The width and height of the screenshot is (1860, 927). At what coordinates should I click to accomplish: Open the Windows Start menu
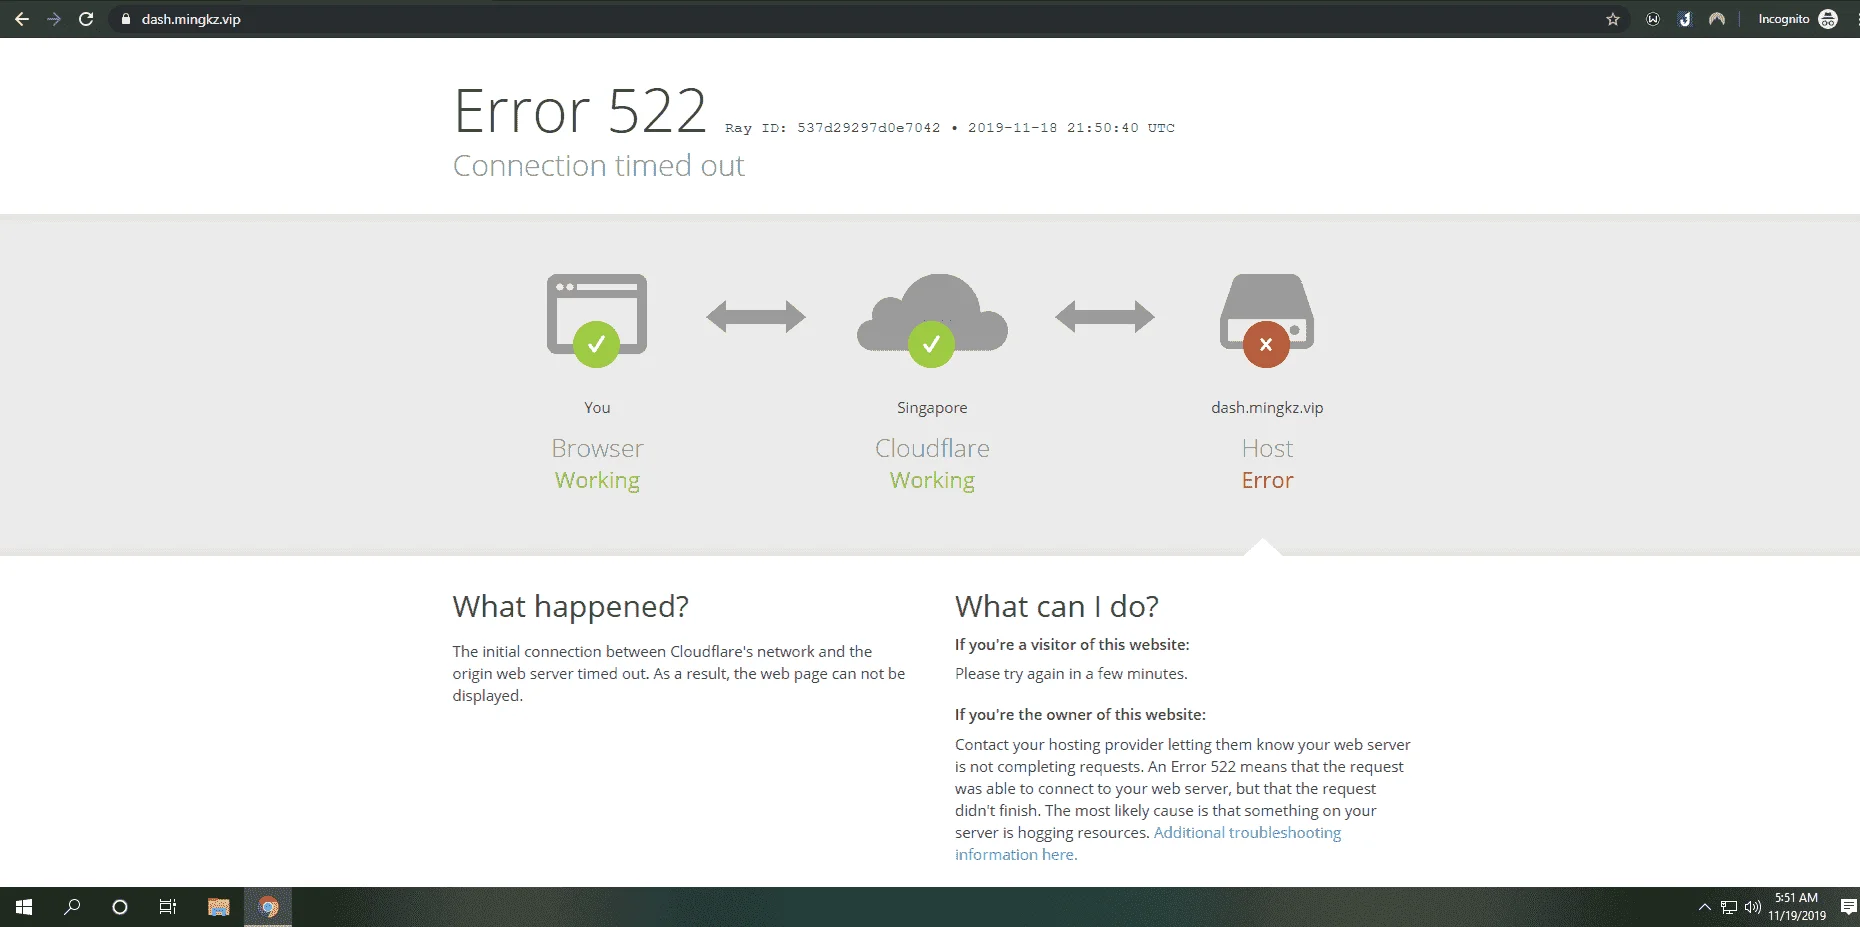tap(24, 907)
